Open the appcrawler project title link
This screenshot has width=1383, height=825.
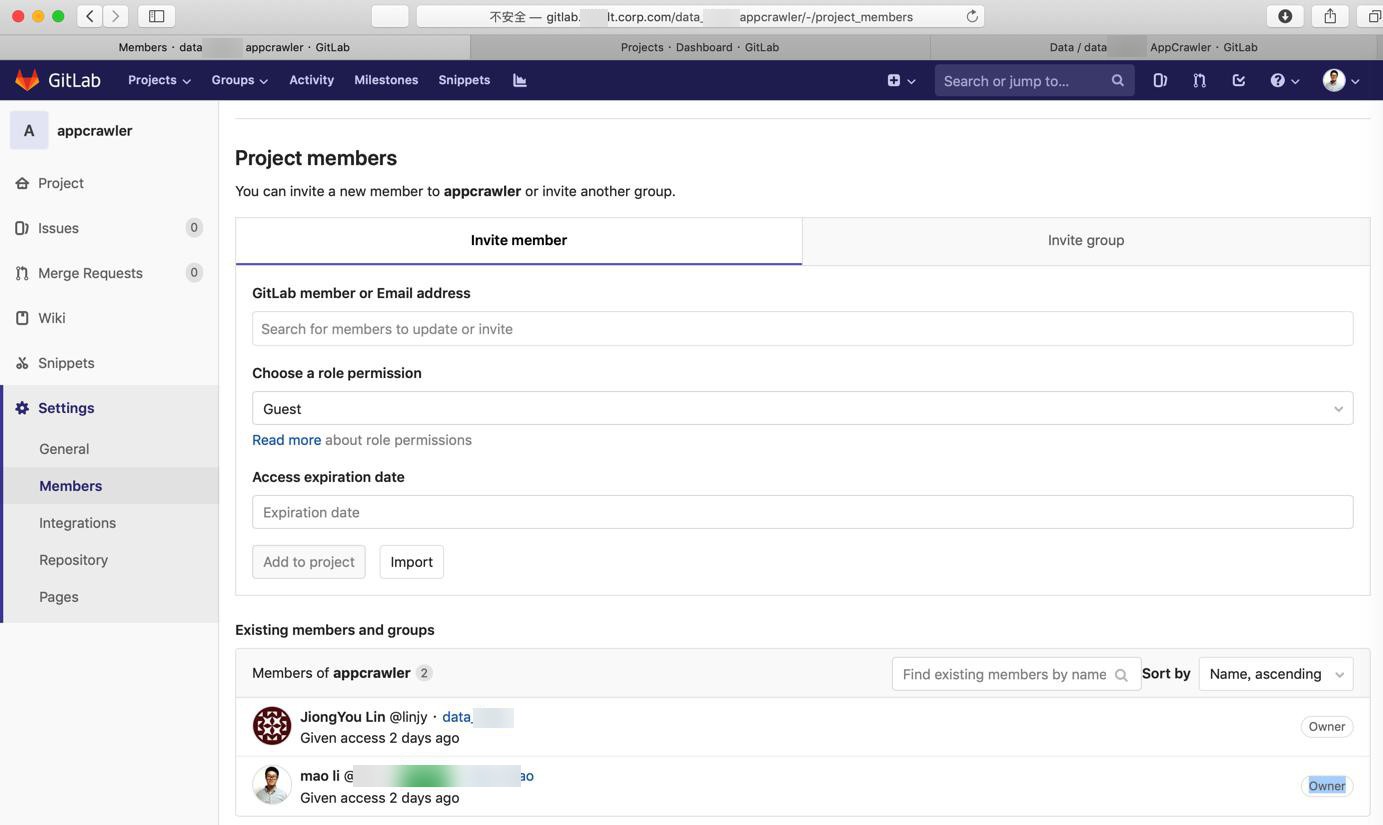pyautogui.click(x=94, y=130)
